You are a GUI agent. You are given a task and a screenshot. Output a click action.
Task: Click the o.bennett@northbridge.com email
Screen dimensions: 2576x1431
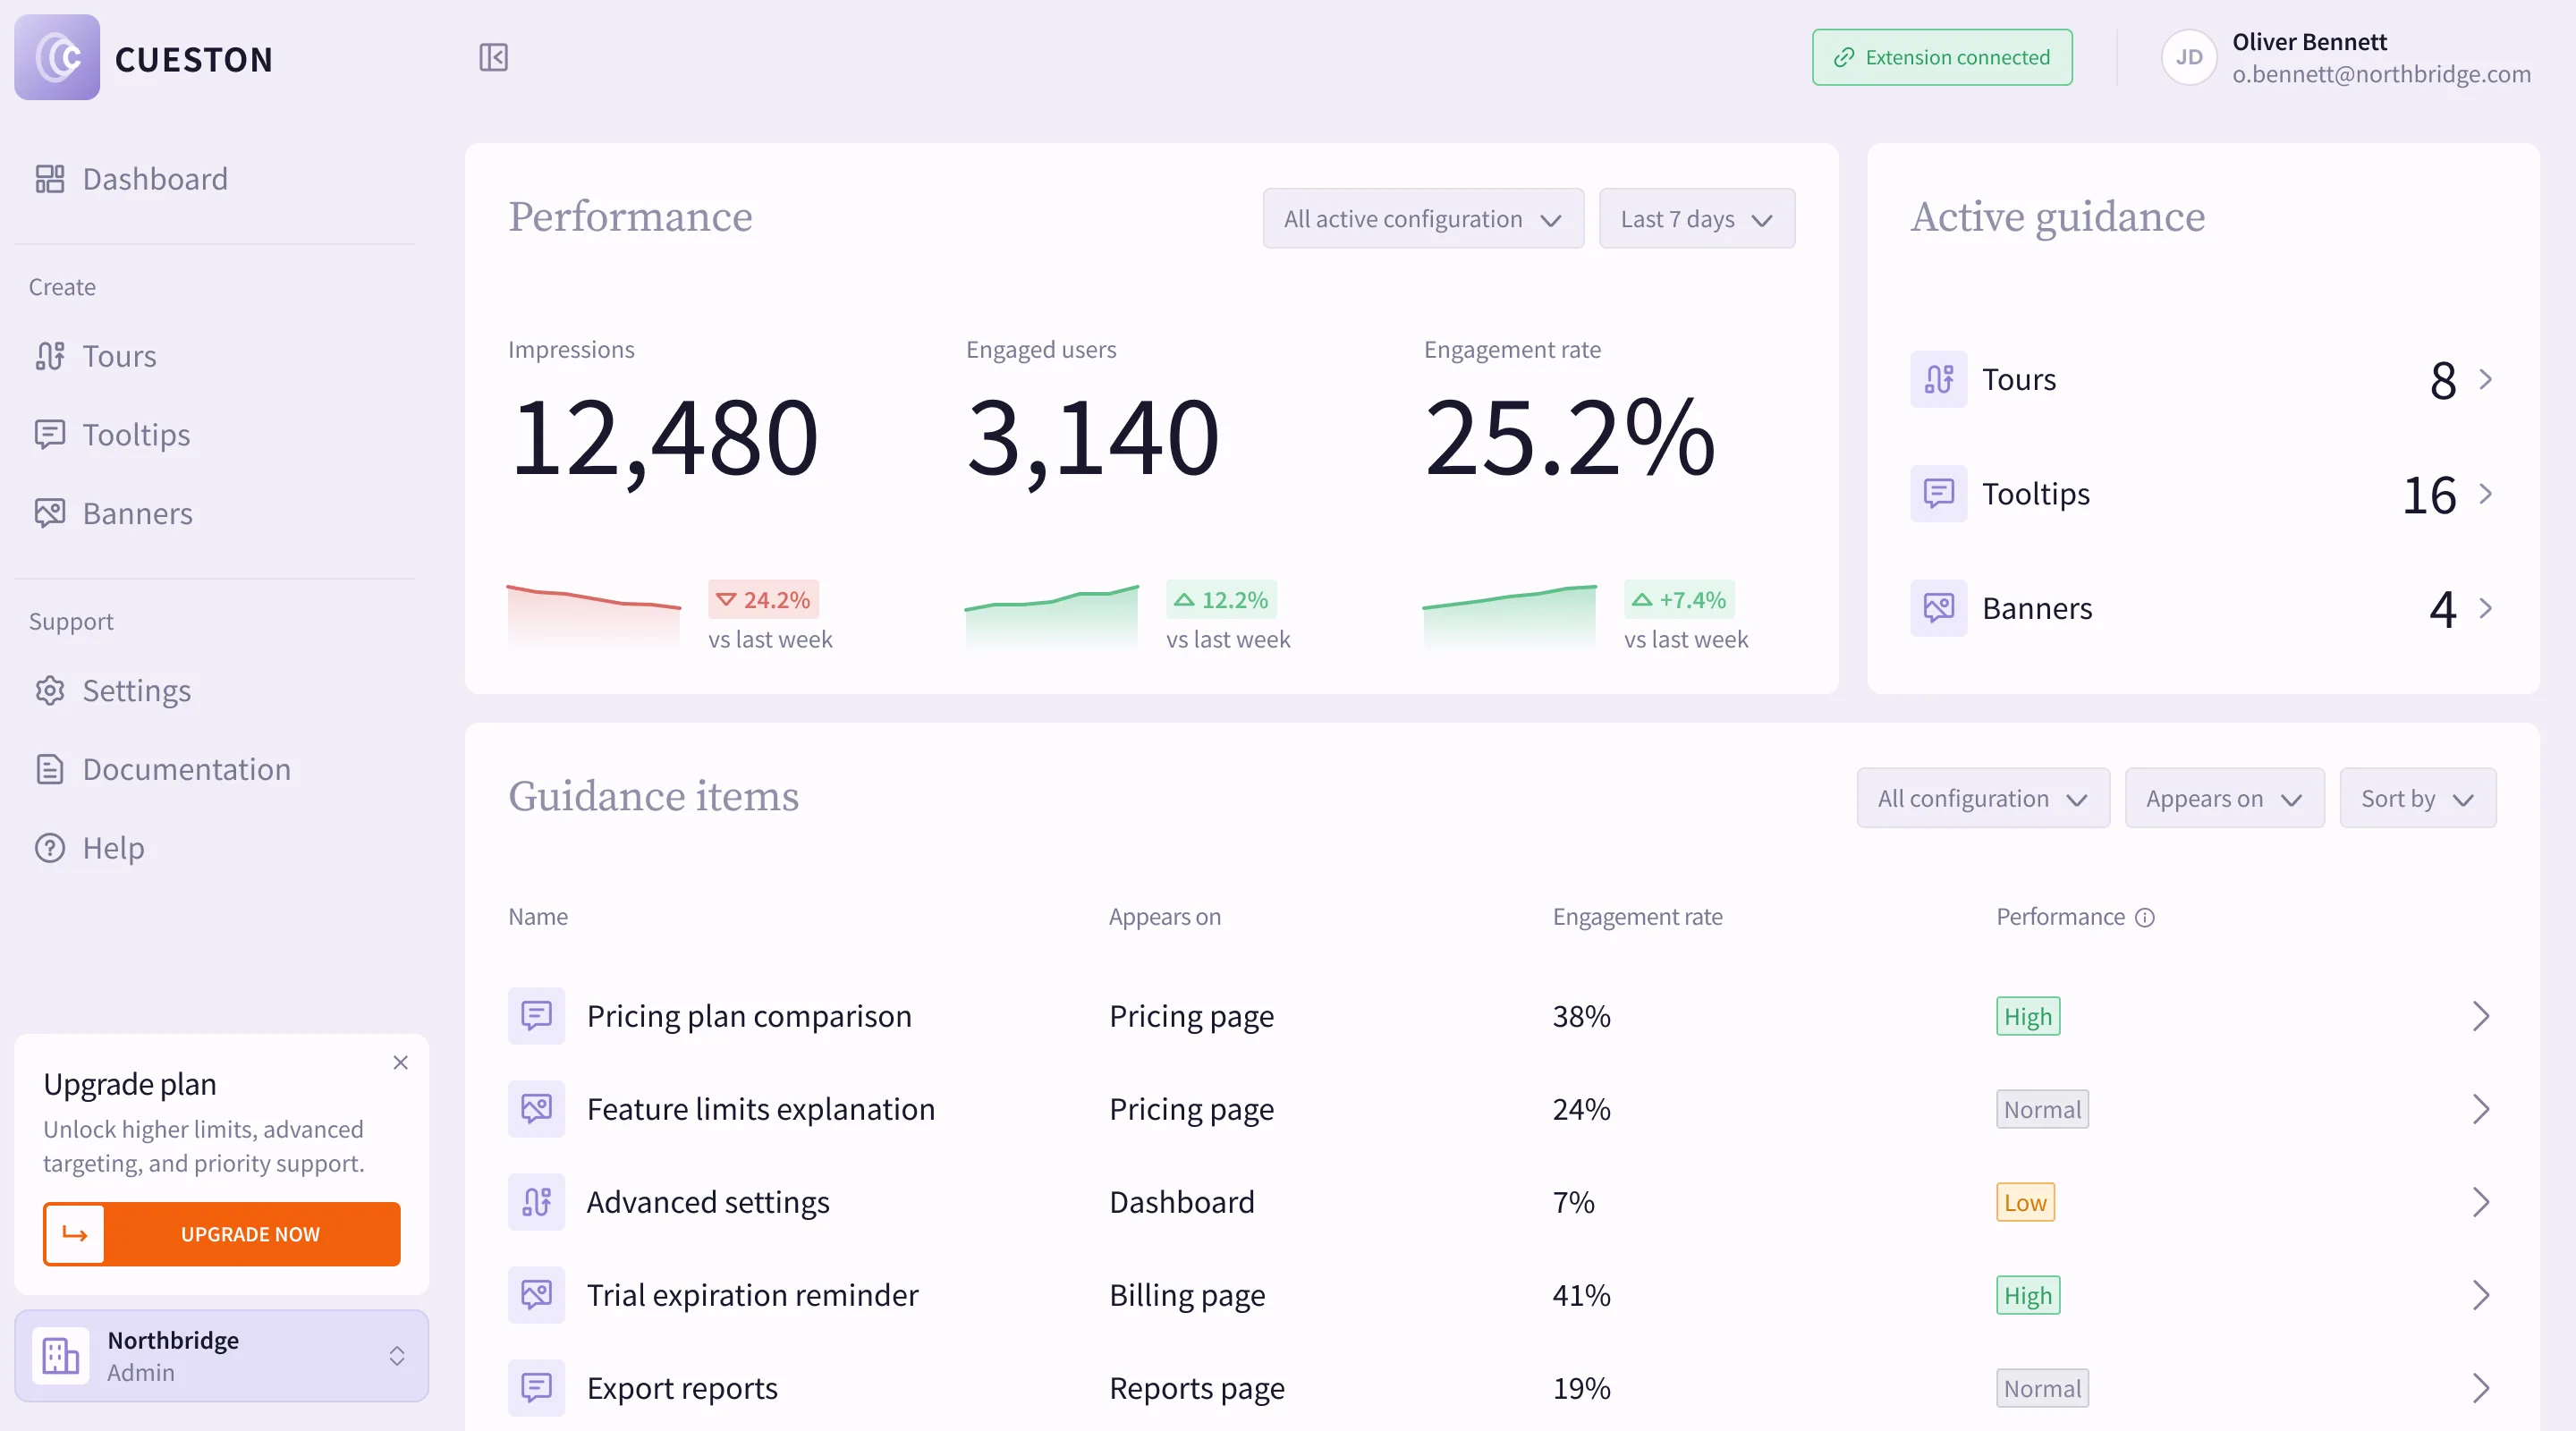point(2381,74)
